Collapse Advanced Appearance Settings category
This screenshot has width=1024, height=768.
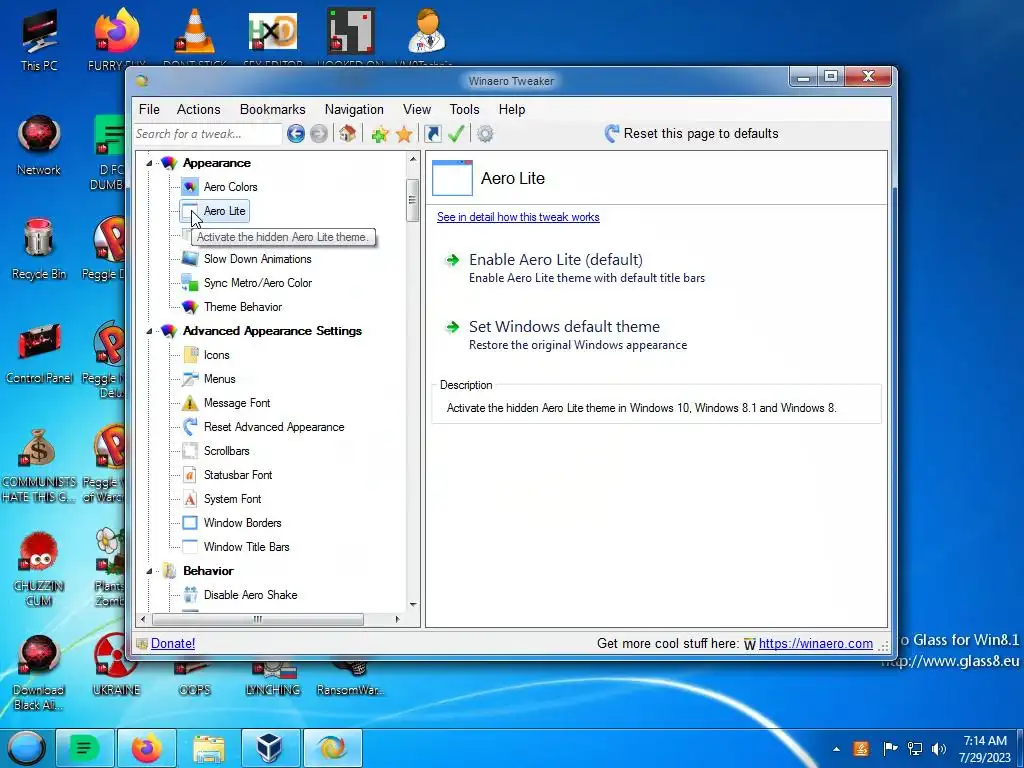point(149,331)
